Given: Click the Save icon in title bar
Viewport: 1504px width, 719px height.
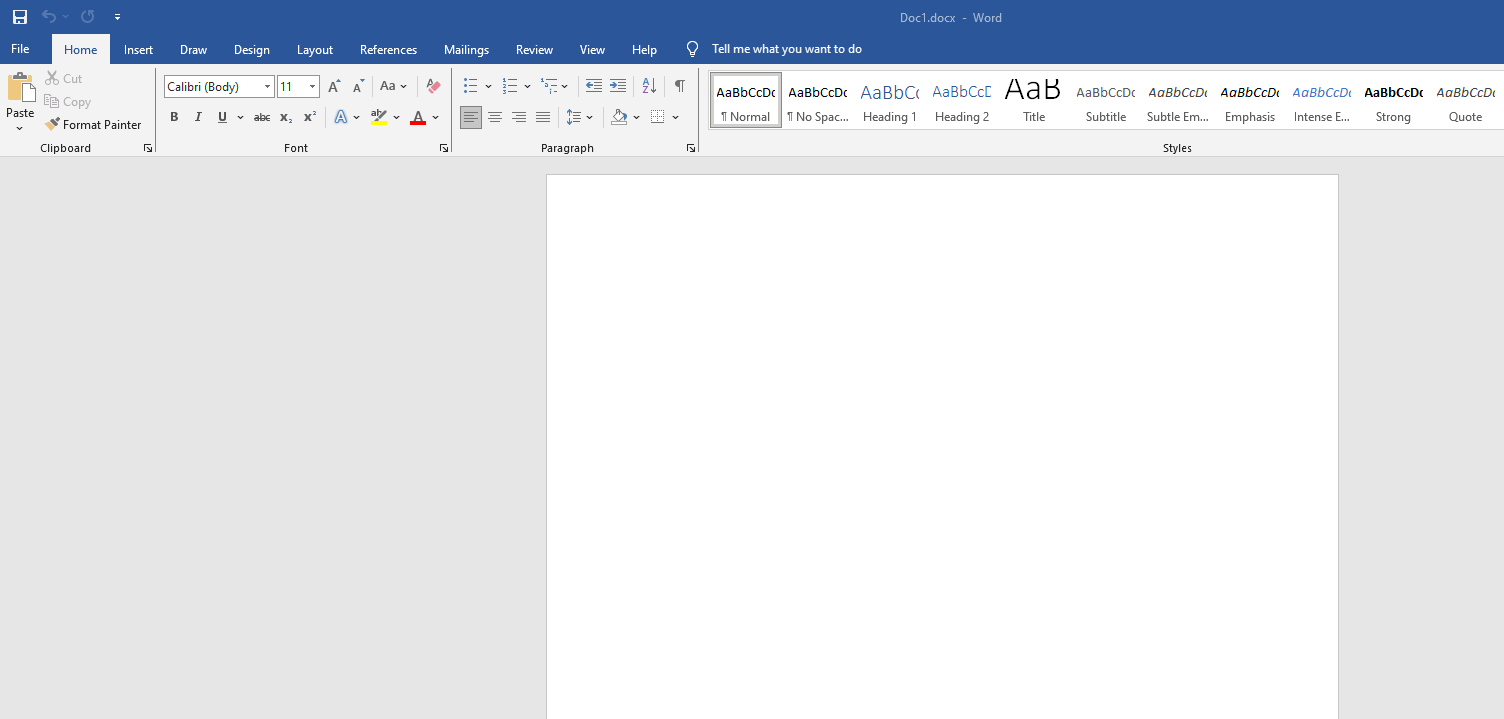Looking at the screenshot, I should (20, 17).
